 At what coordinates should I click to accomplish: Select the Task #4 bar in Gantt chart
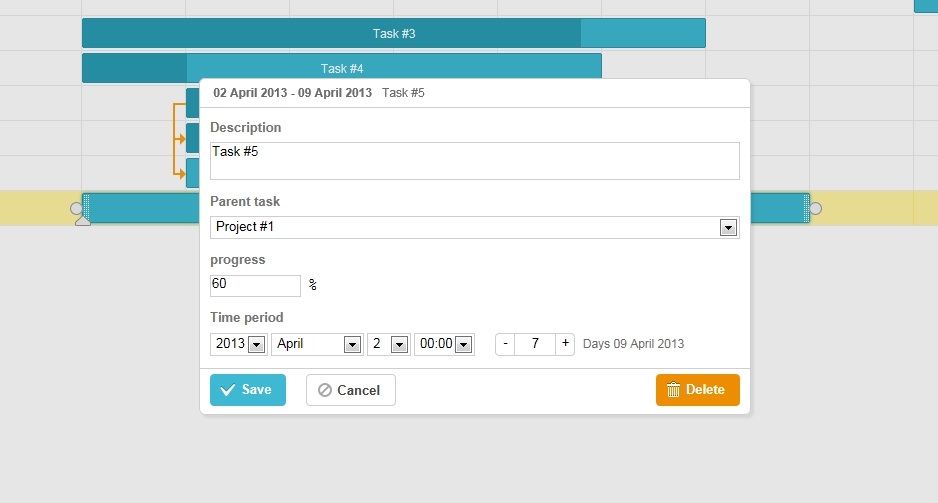coord(342,68)
